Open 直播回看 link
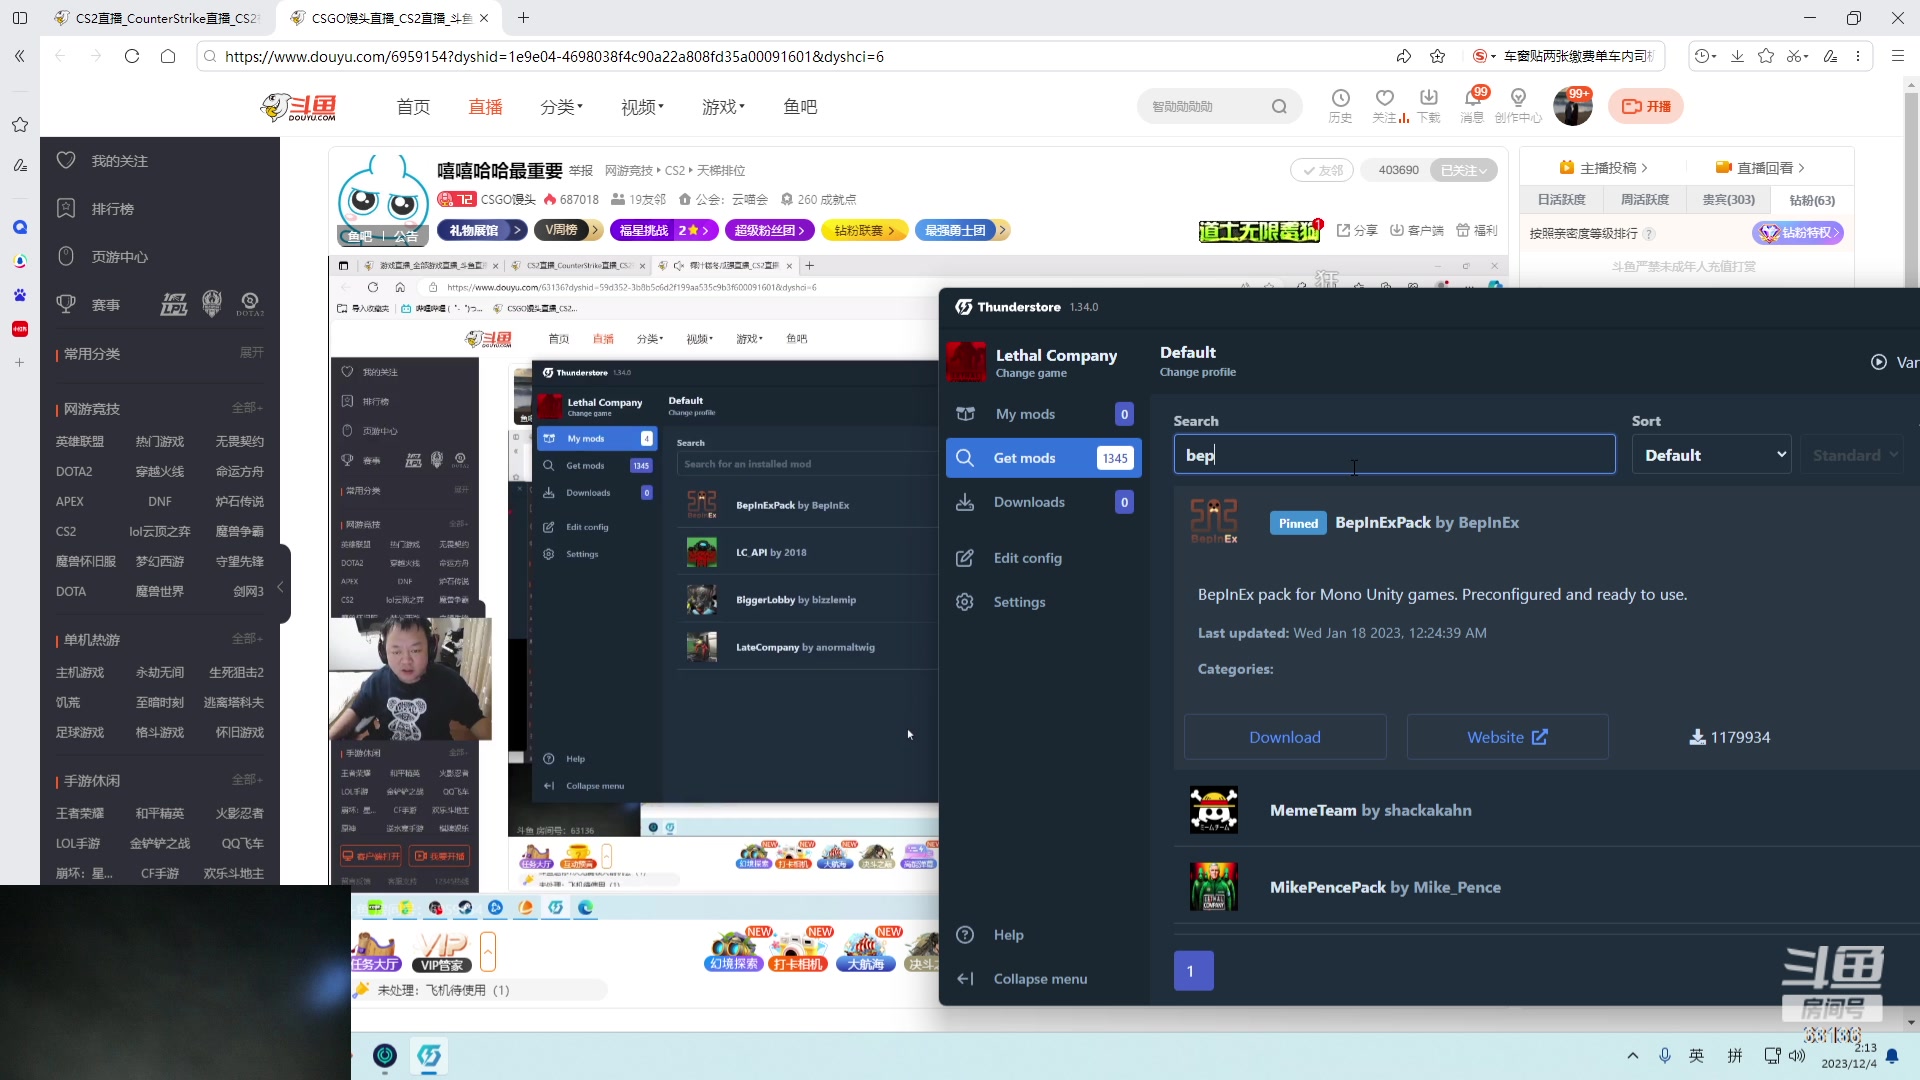This screenshot has width=1920, height=1080. [x=1760, y=168]
